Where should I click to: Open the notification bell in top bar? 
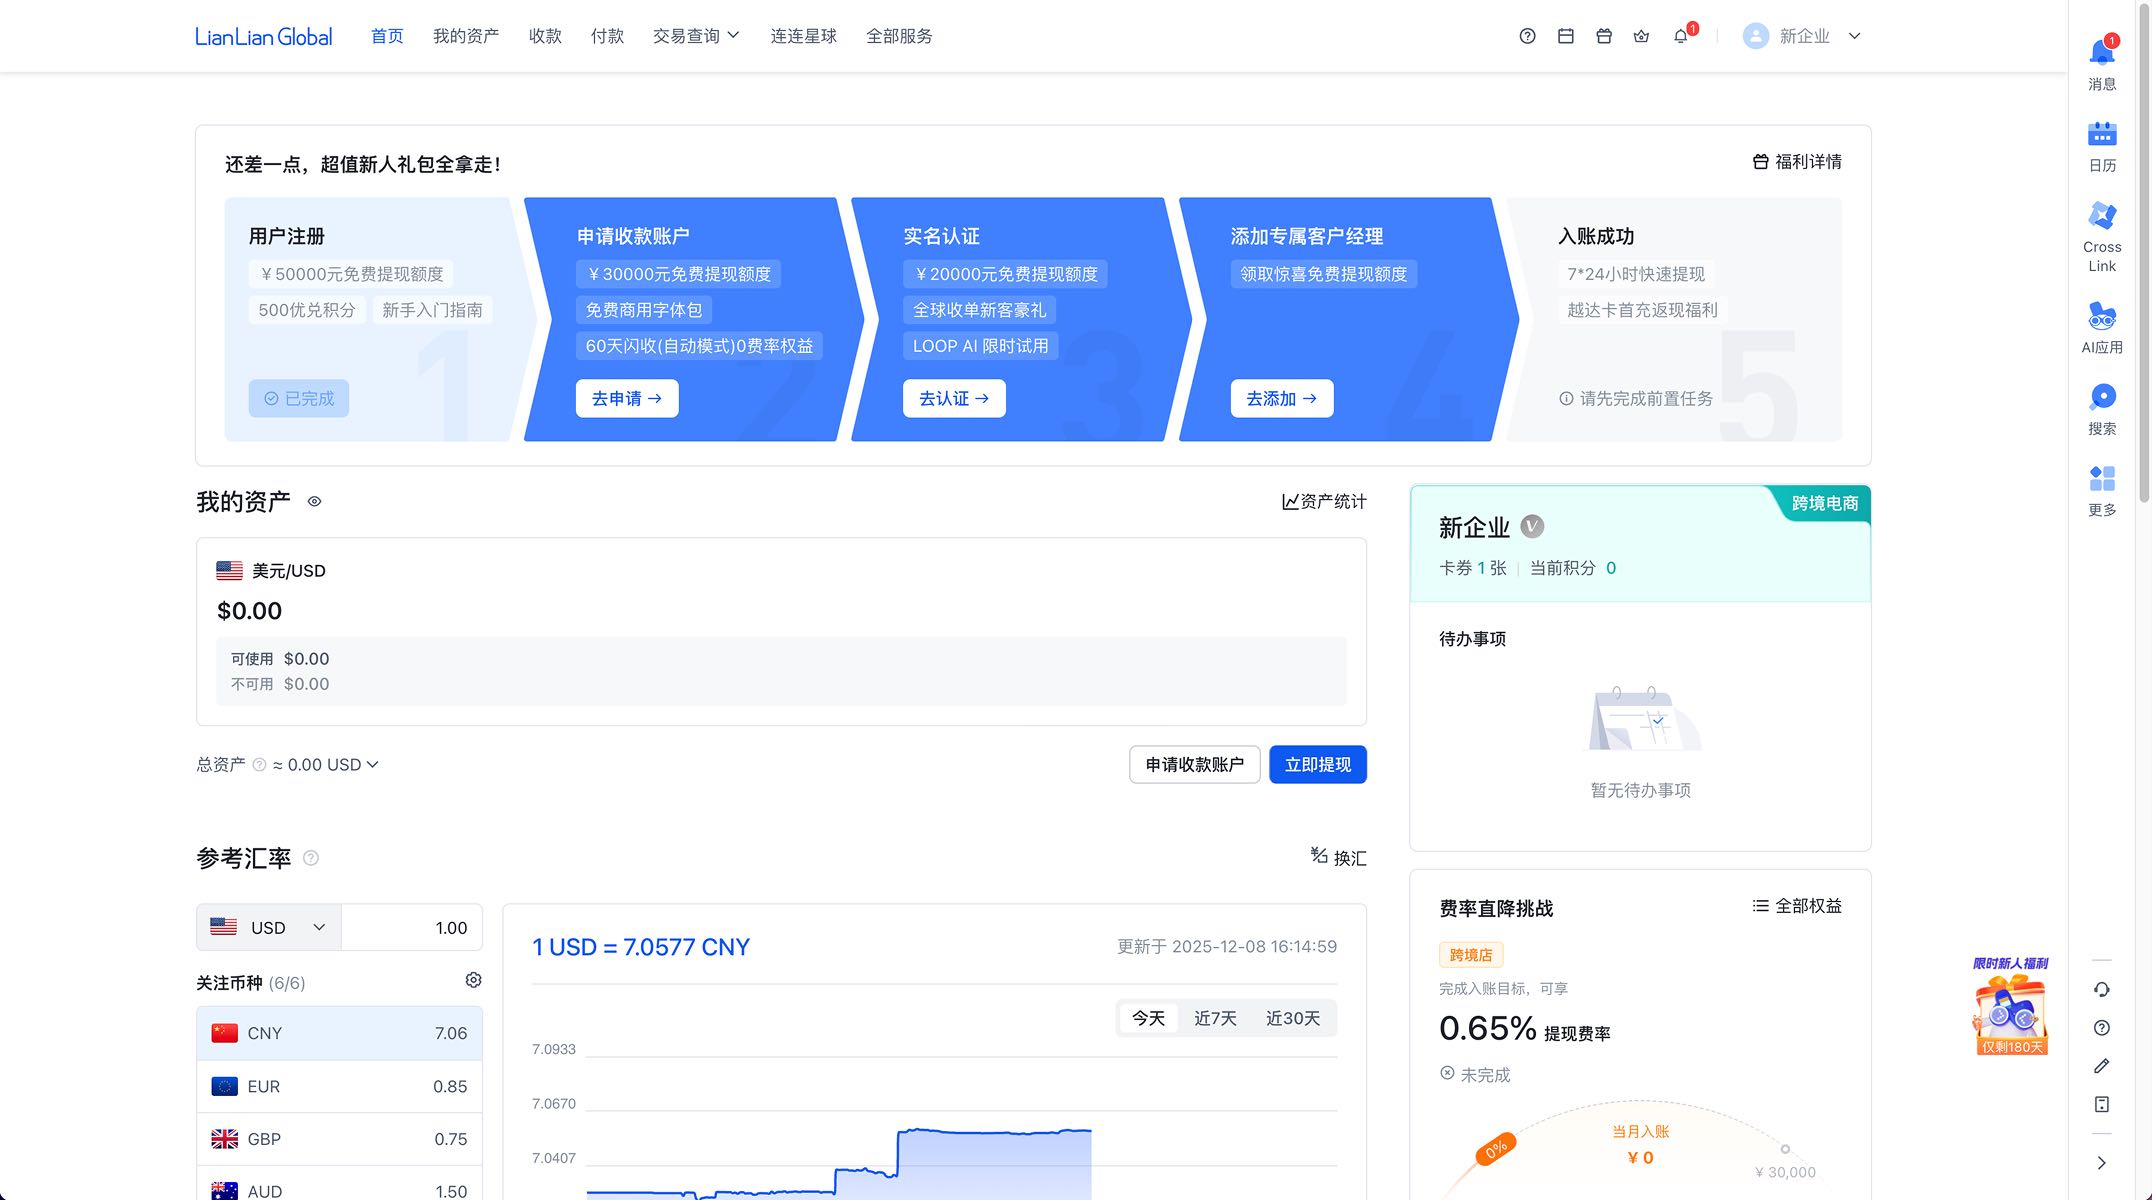[1680, 36]
